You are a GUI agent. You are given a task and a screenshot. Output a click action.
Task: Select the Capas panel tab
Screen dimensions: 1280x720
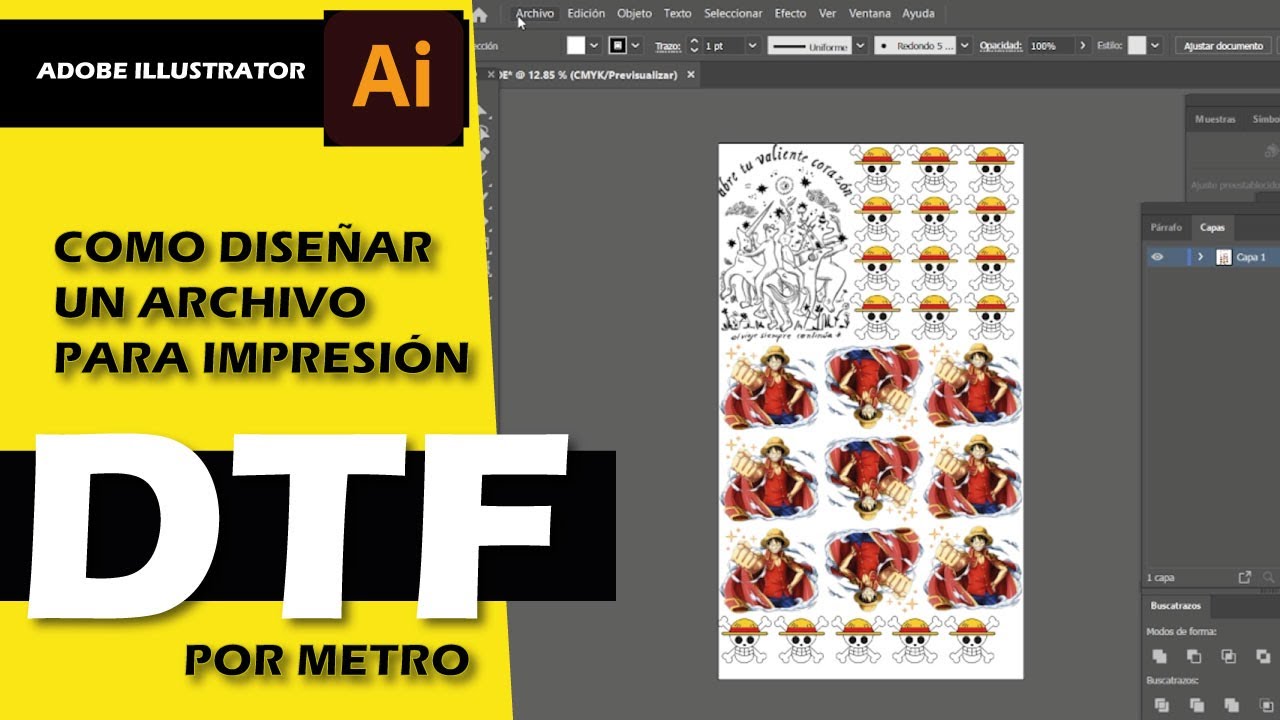(x=1212, y=227)
